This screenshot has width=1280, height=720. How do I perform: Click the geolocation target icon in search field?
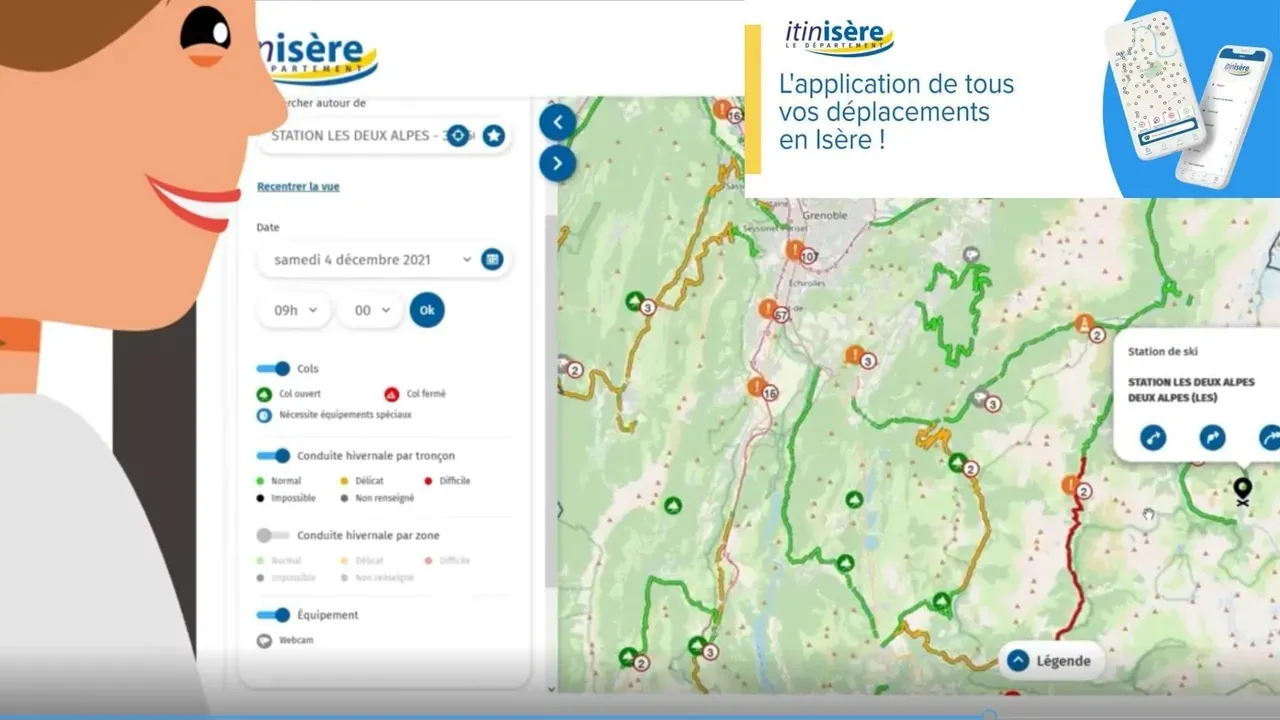457,135
